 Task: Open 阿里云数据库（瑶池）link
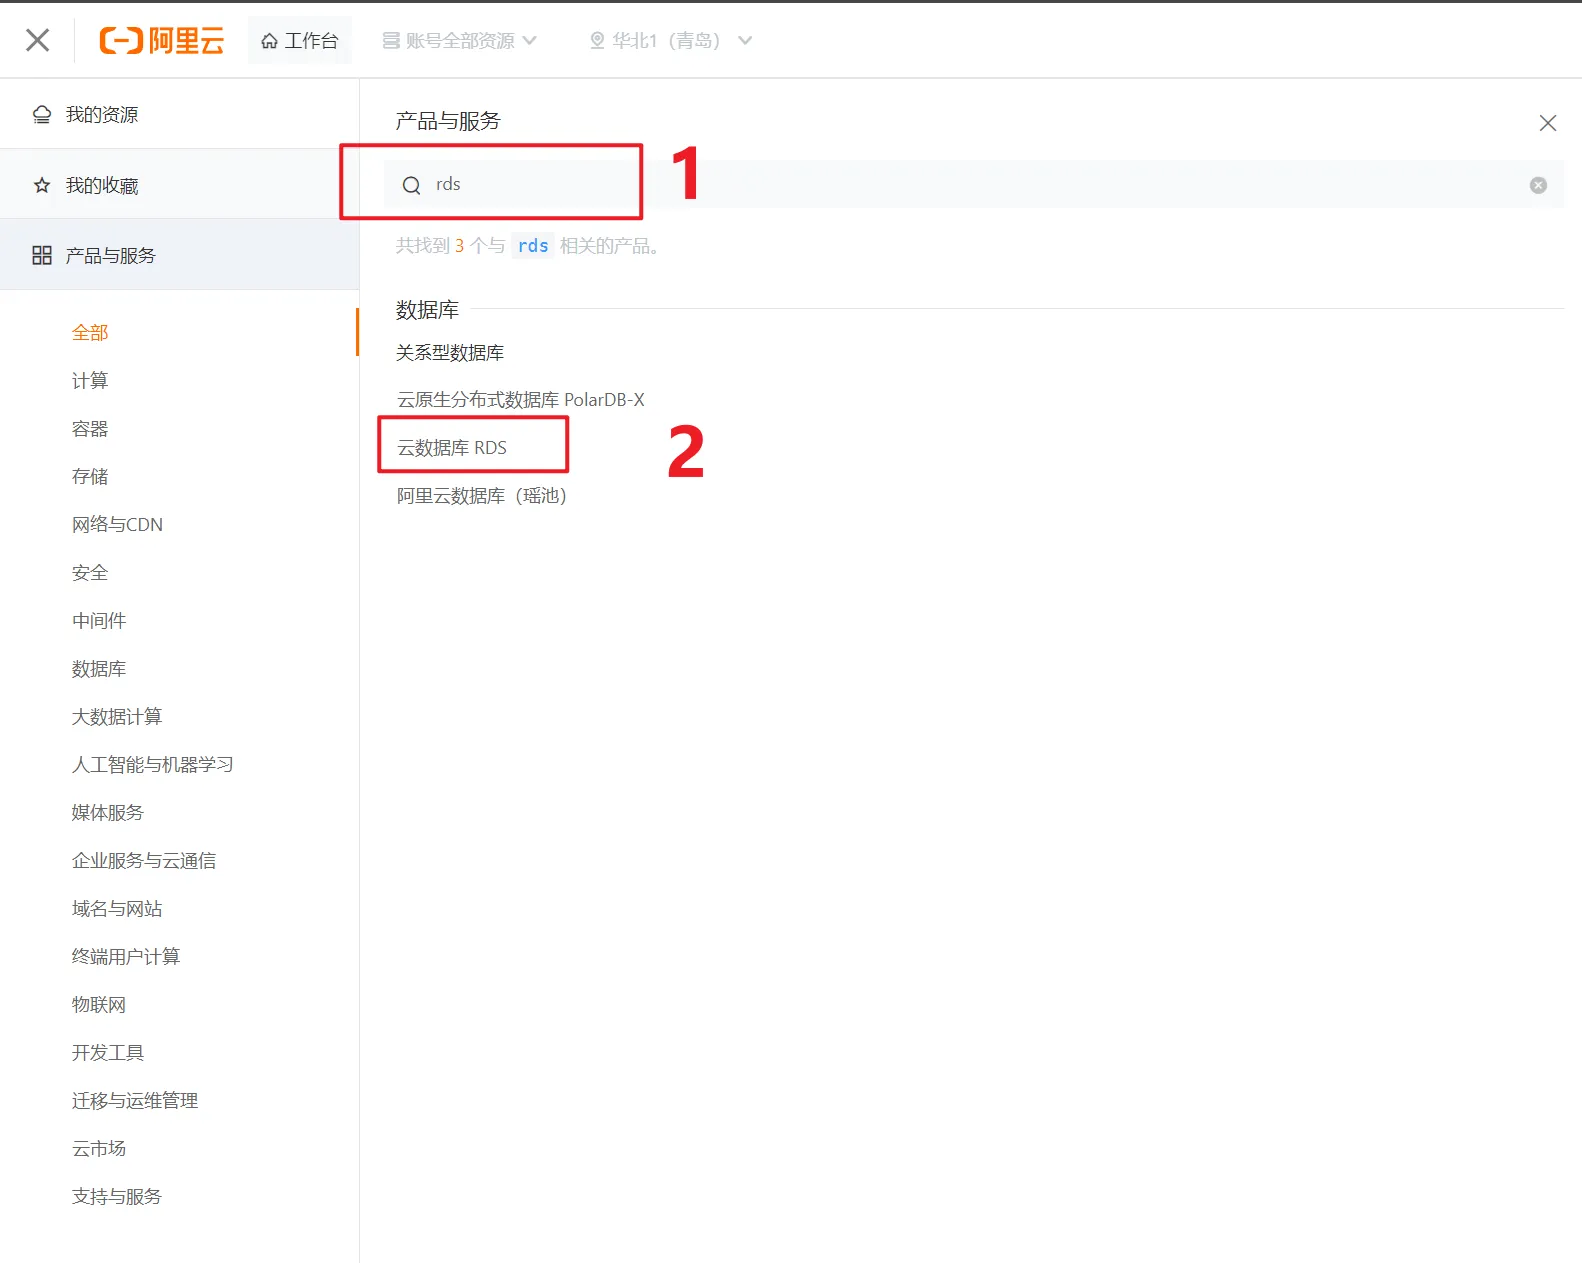tap(481, 496)
